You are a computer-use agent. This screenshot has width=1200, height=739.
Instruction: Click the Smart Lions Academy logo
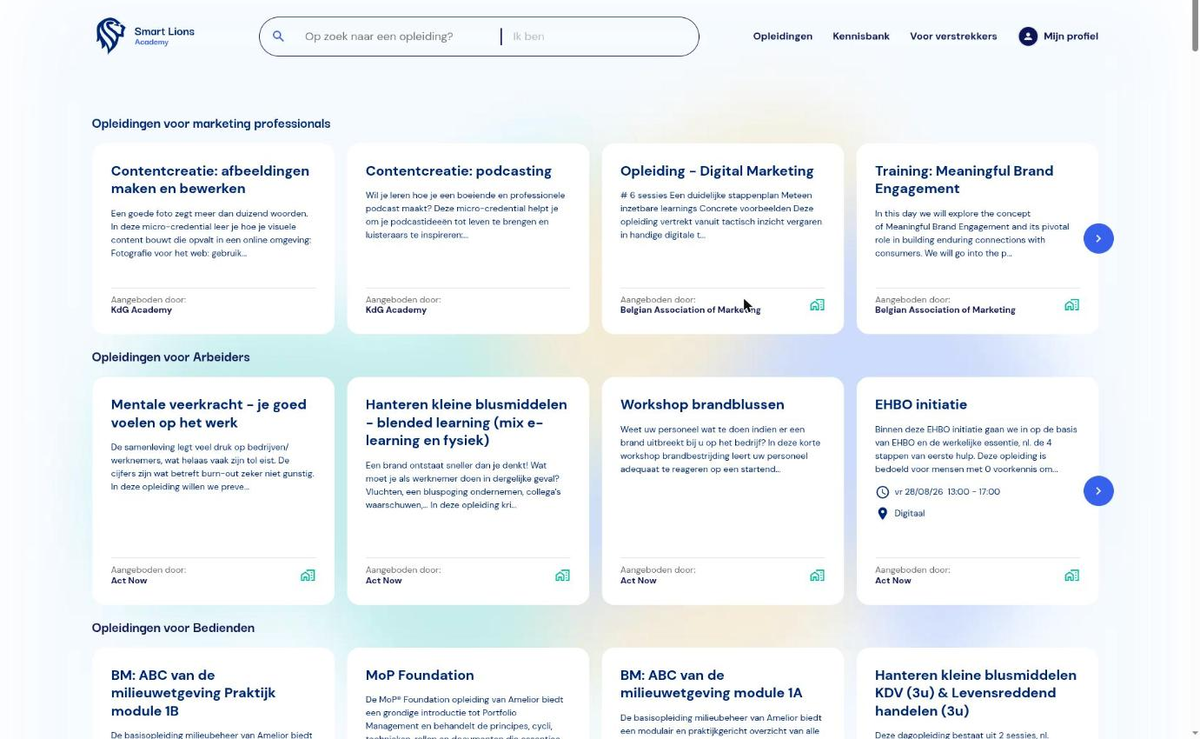coord(145,36)
